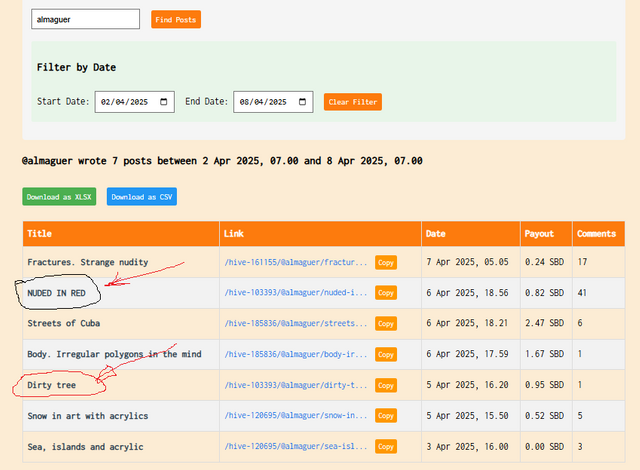The width and height of the screenshot is (640, 470).
Task: Click payout value 0.95 SBD
Action: click(544, 385)
